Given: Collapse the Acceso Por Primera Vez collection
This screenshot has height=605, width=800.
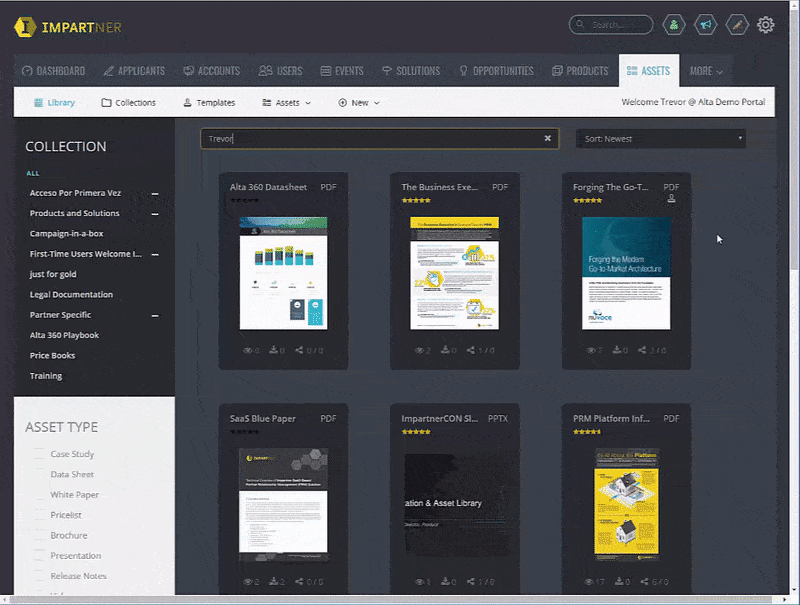Looking at the screenshot, I should pyautogui.click(x=155, y=193).
